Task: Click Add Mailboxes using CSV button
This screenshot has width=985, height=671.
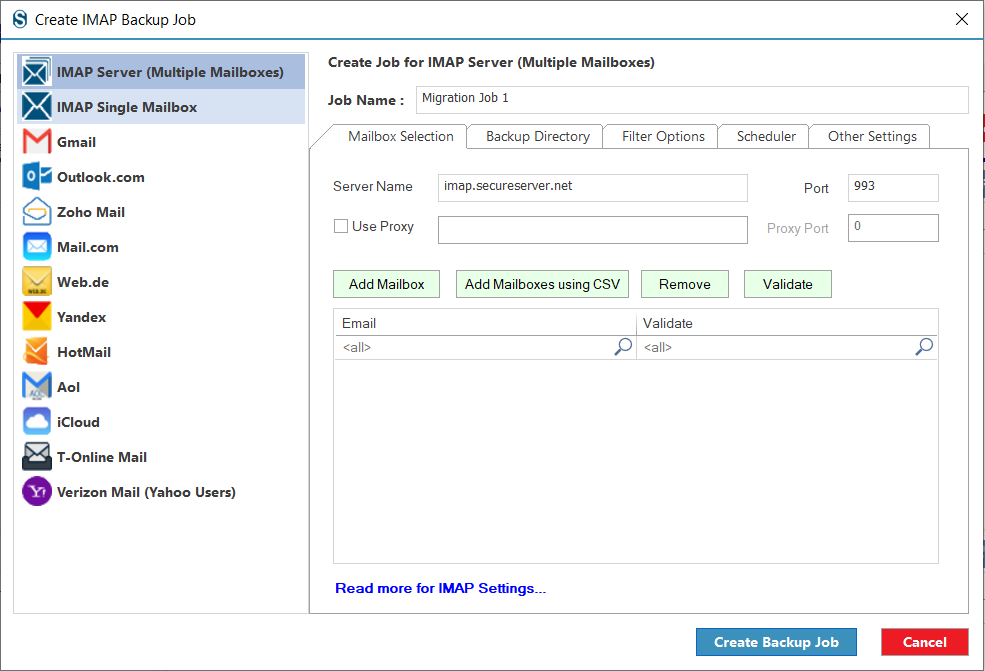Action: 542,284
